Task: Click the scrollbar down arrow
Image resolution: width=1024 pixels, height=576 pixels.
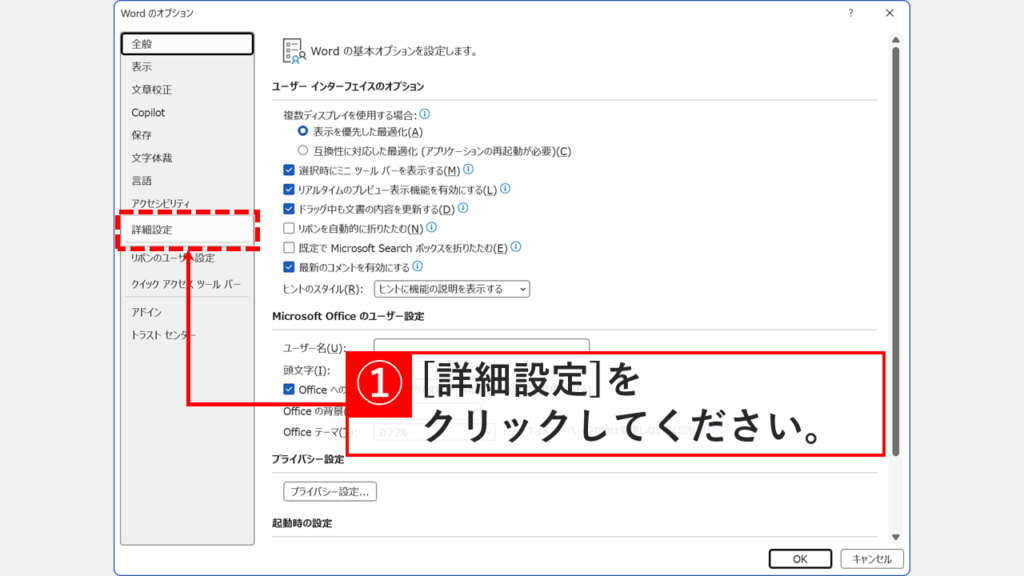Action: point(895,537)
